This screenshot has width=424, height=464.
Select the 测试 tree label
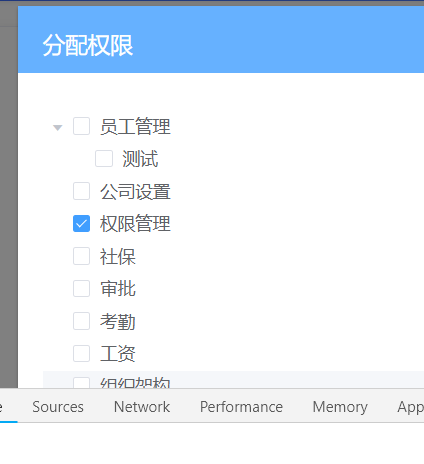[140, 159]
